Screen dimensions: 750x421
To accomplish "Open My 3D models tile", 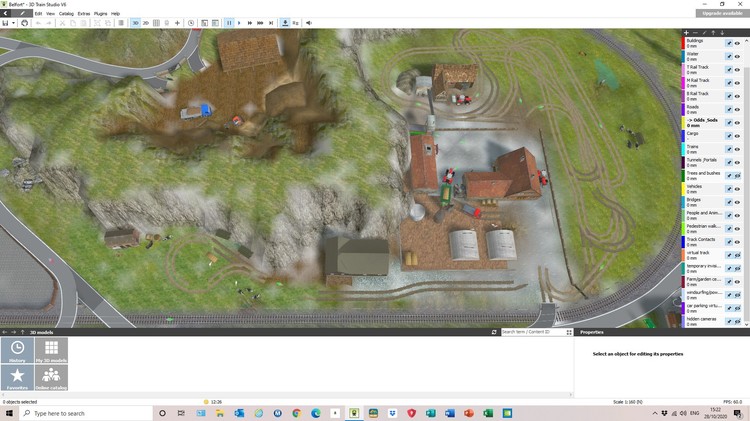I will (51, 350).
